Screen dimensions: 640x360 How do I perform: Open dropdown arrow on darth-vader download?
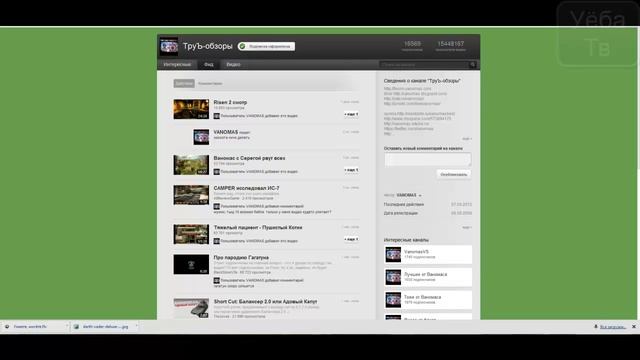tap(136, 326)
